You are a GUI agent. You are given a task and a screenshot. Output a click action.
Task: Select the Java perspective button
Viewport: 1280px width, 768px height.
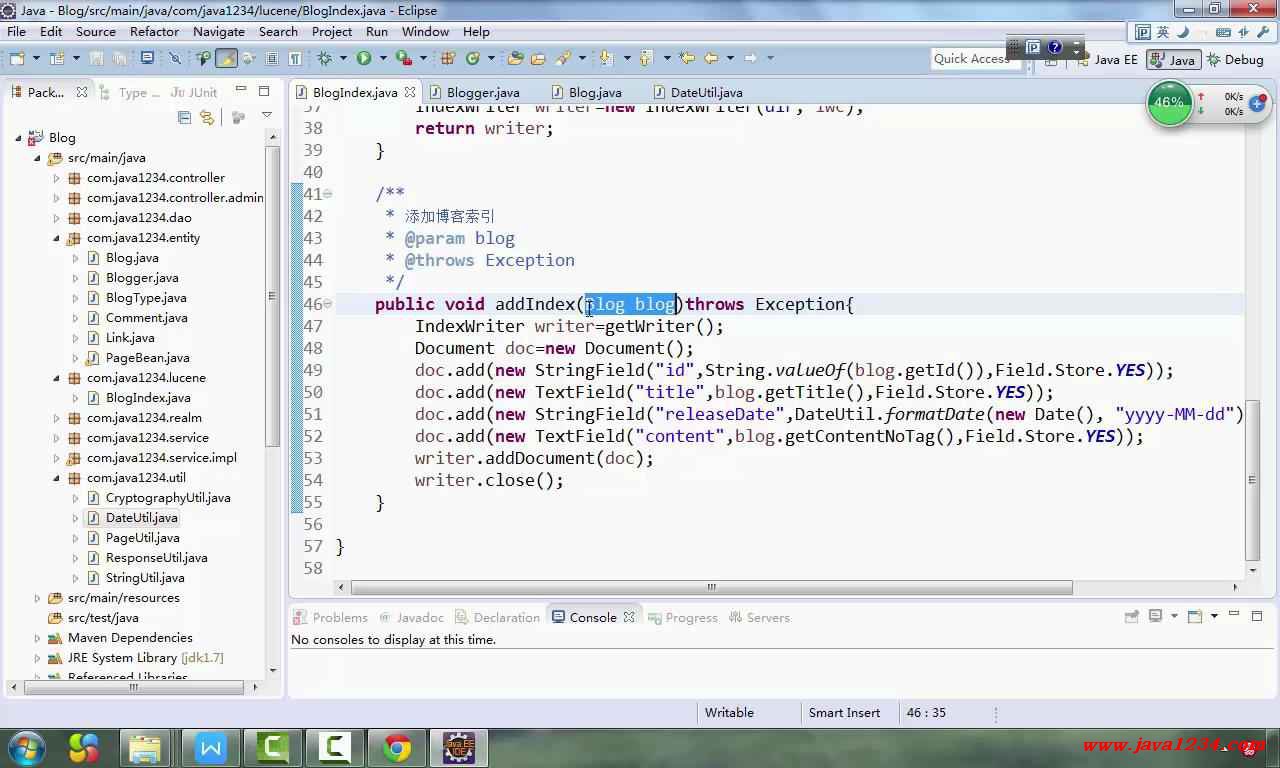click(x=1173, y=60)
